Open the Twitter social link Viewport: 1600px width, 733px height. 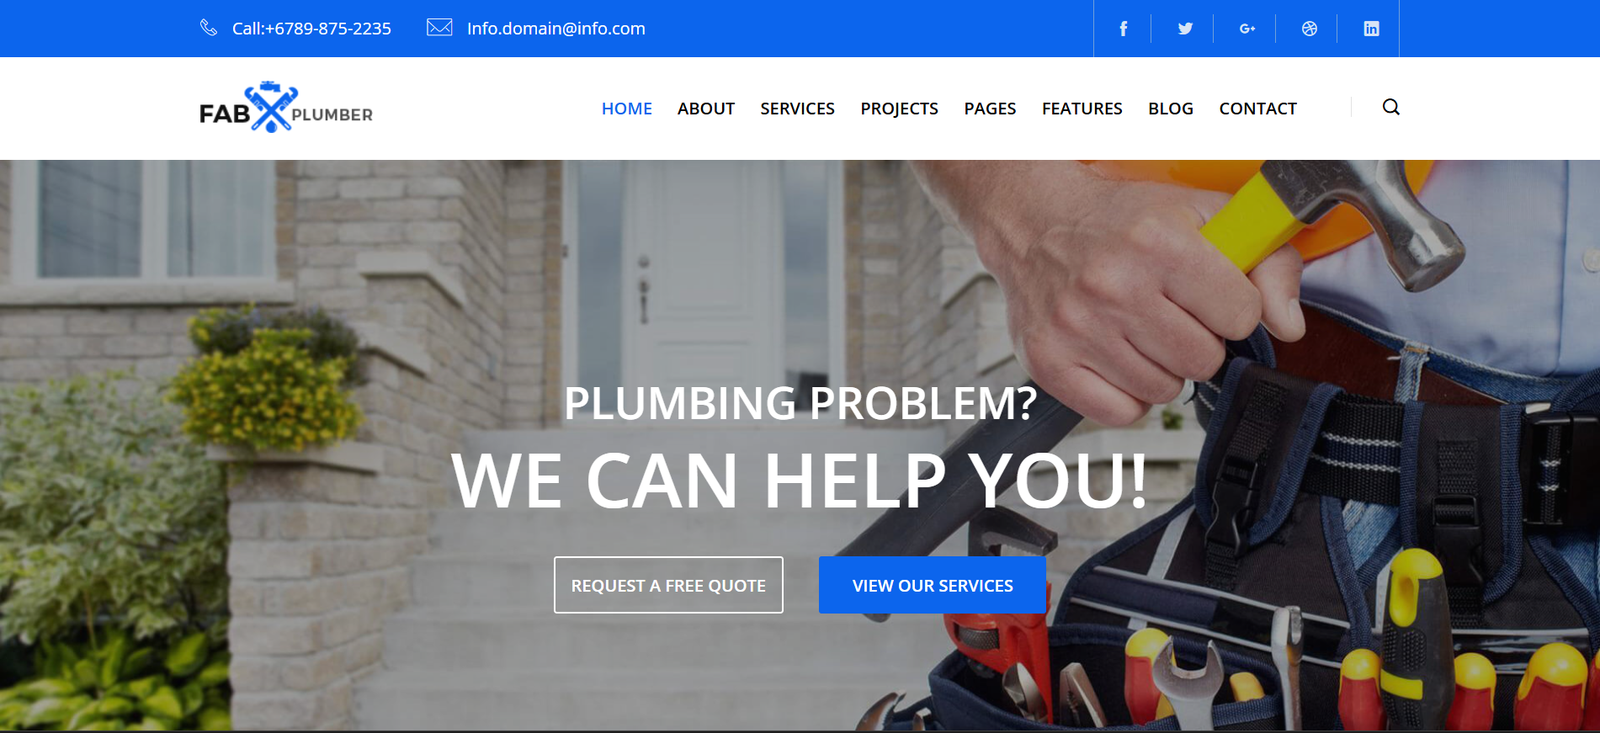(x=1185, y=29)
